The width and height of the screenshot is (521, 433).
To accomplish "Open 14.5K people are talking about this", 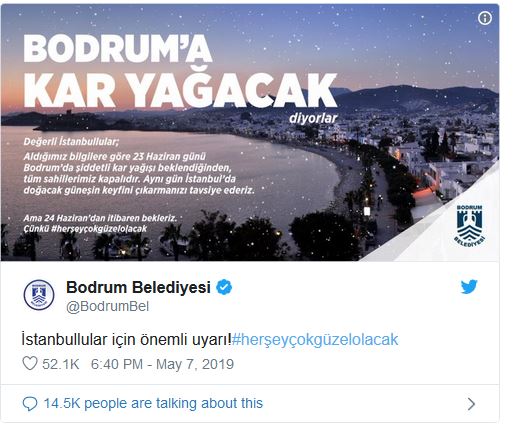I will pyautogui.click(x=153, y=403).
